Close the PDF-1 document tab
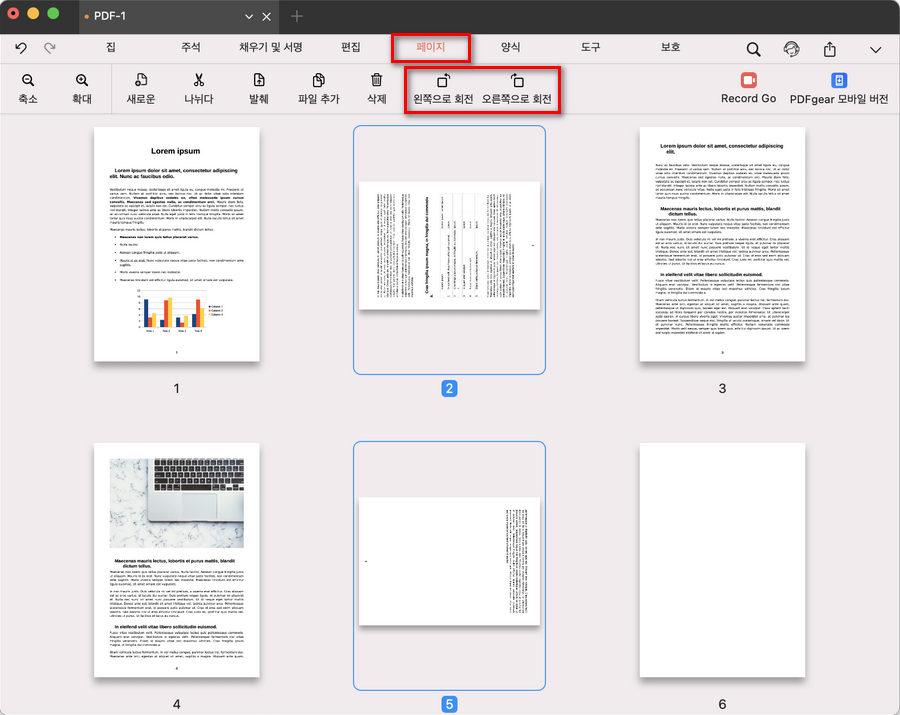 (x=267, y=17)
